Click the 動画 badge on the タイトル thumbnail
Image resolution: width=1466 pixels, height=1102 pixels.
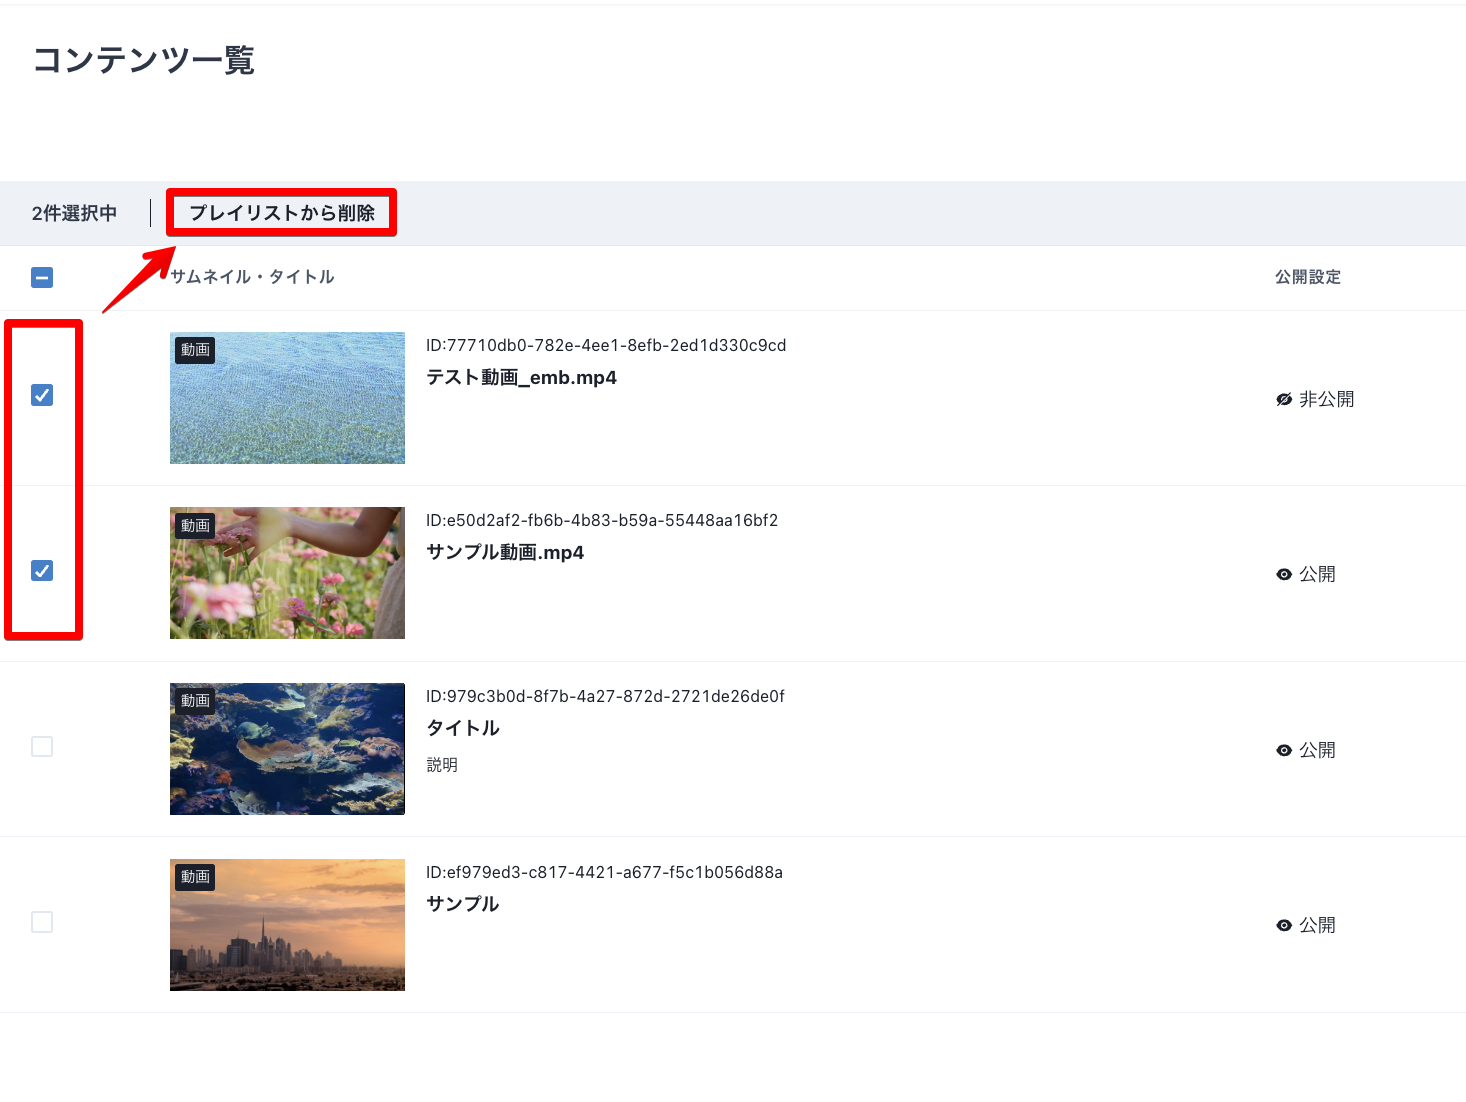click(x=194, y=701)
